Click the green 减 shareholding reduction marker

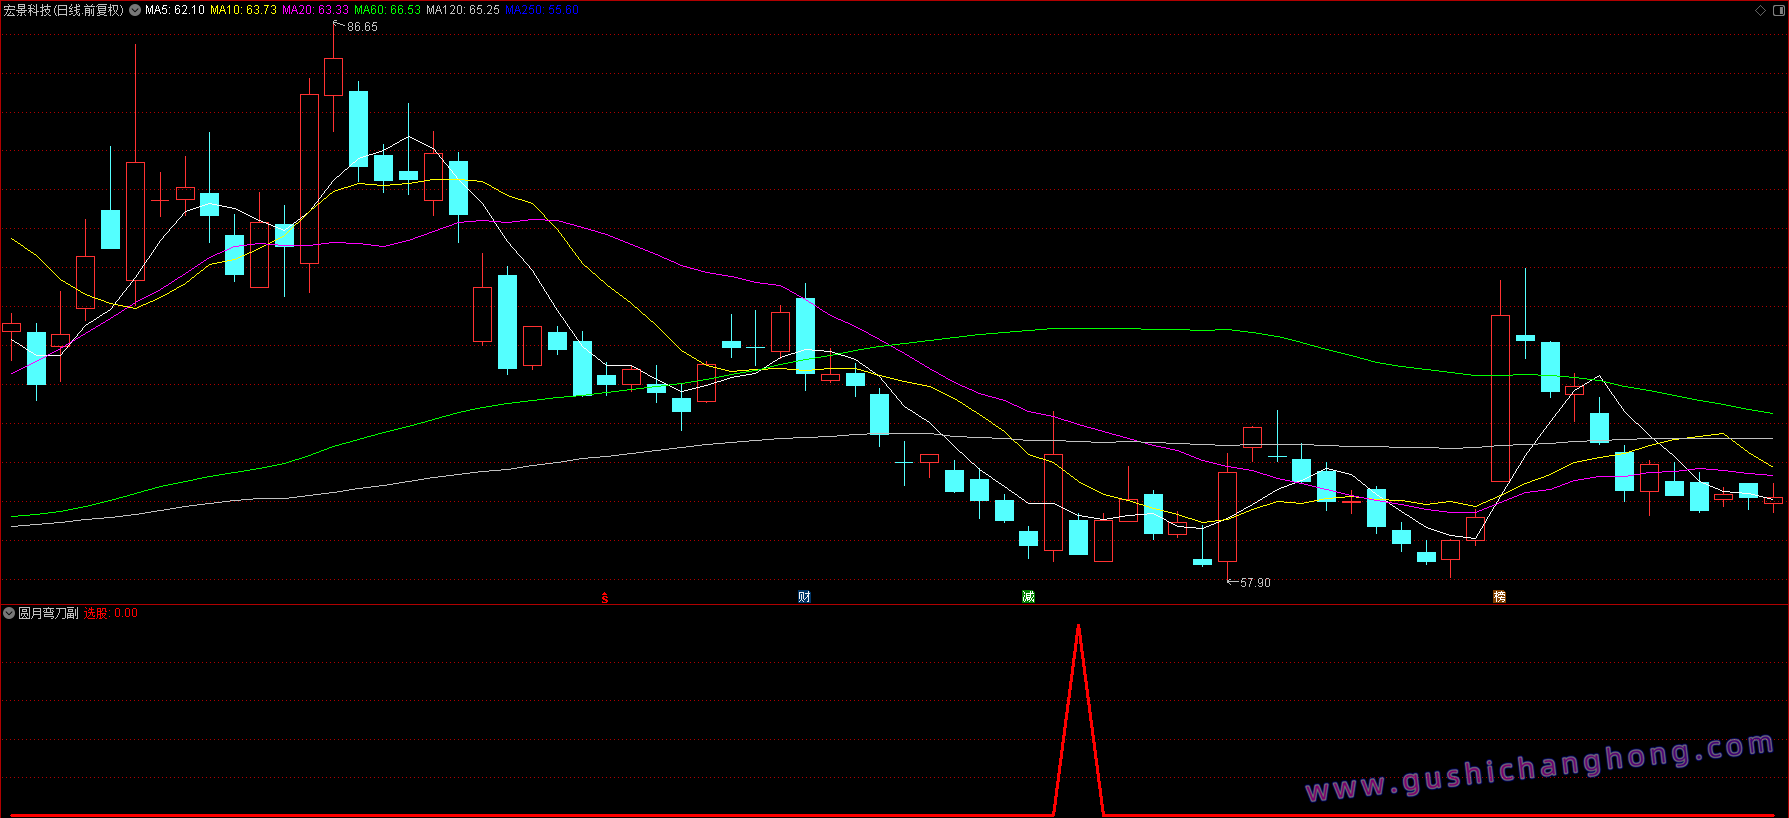(x=1028, y=597)
